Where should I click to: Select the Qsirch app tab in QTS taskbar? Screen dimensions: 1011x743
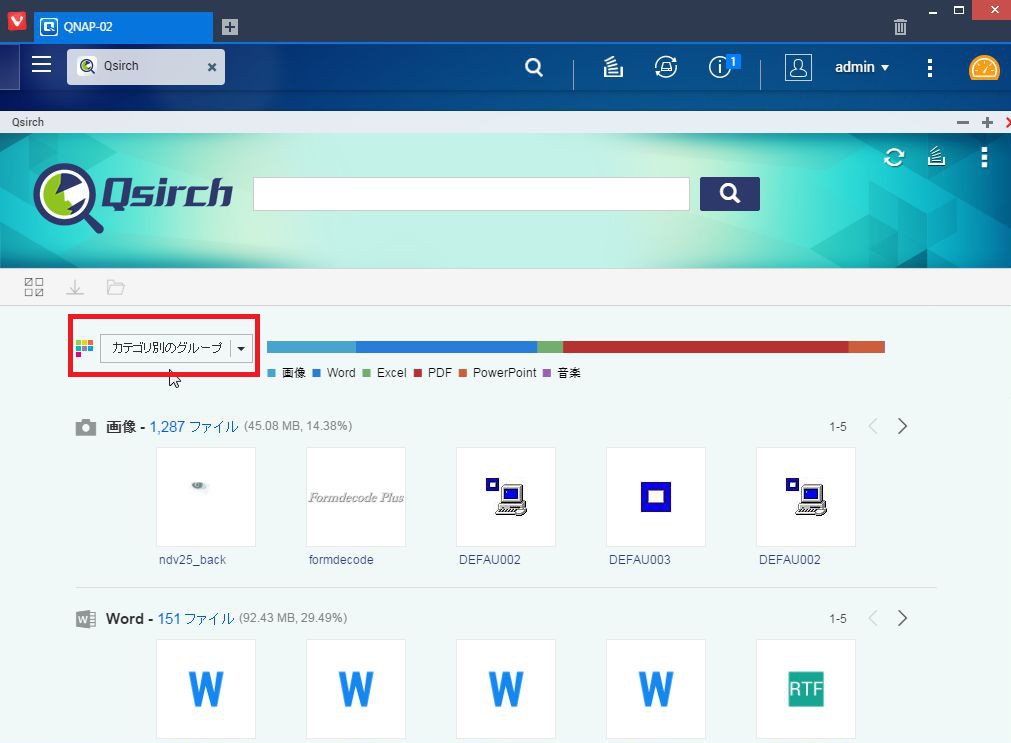pos(146,67)
